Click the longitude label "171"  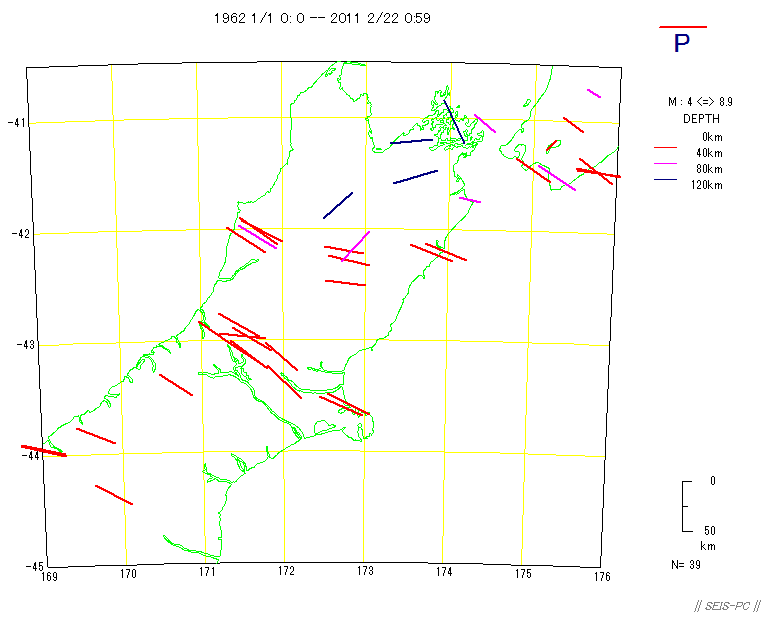tap(207, 572)
